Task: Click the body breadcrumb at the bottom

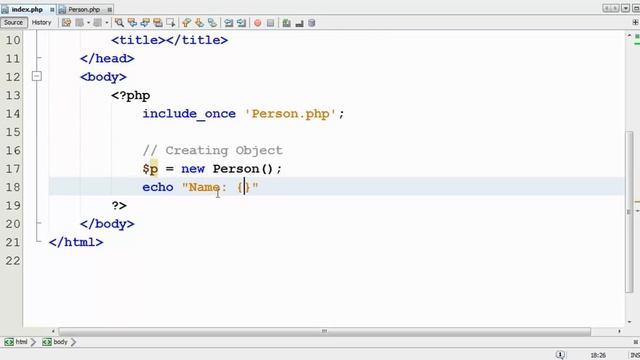Action: coord(55,342)
